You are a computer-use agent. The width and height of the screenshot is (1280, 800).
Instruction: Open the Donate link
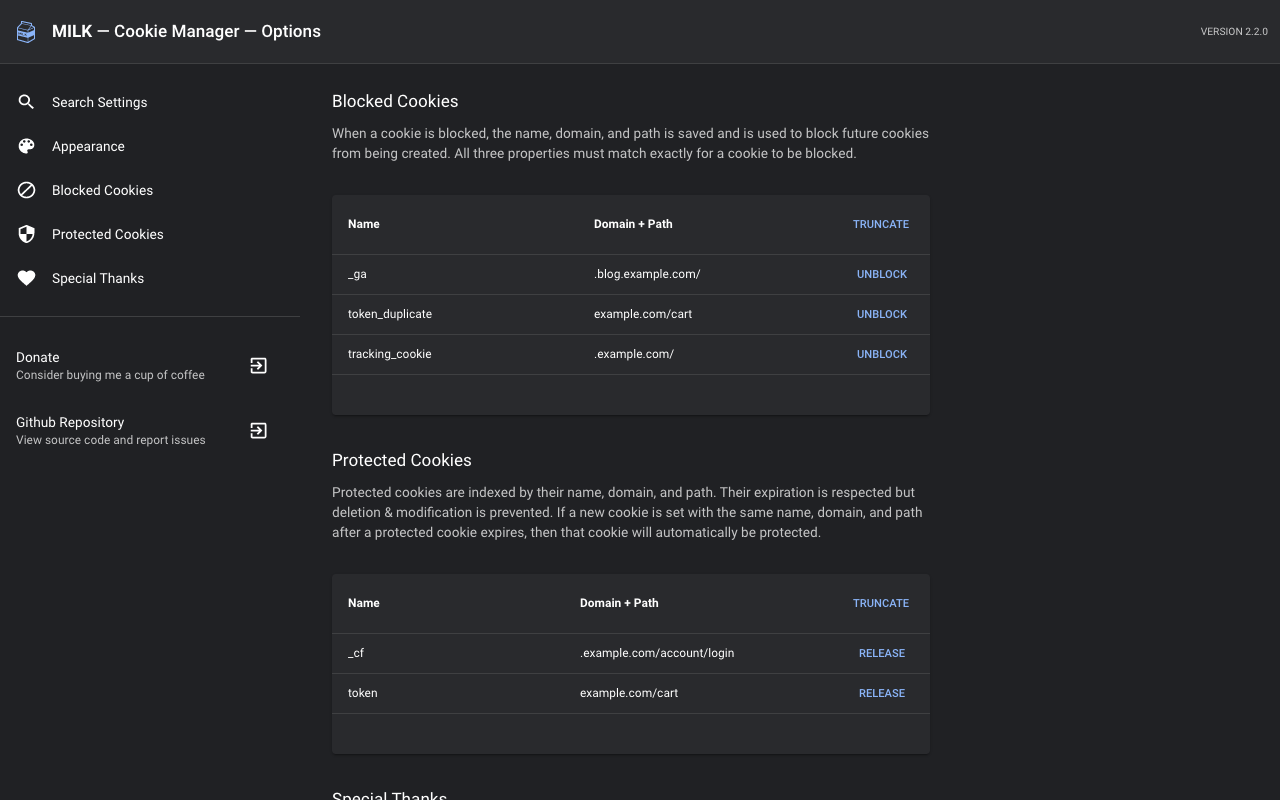(150, 366)
